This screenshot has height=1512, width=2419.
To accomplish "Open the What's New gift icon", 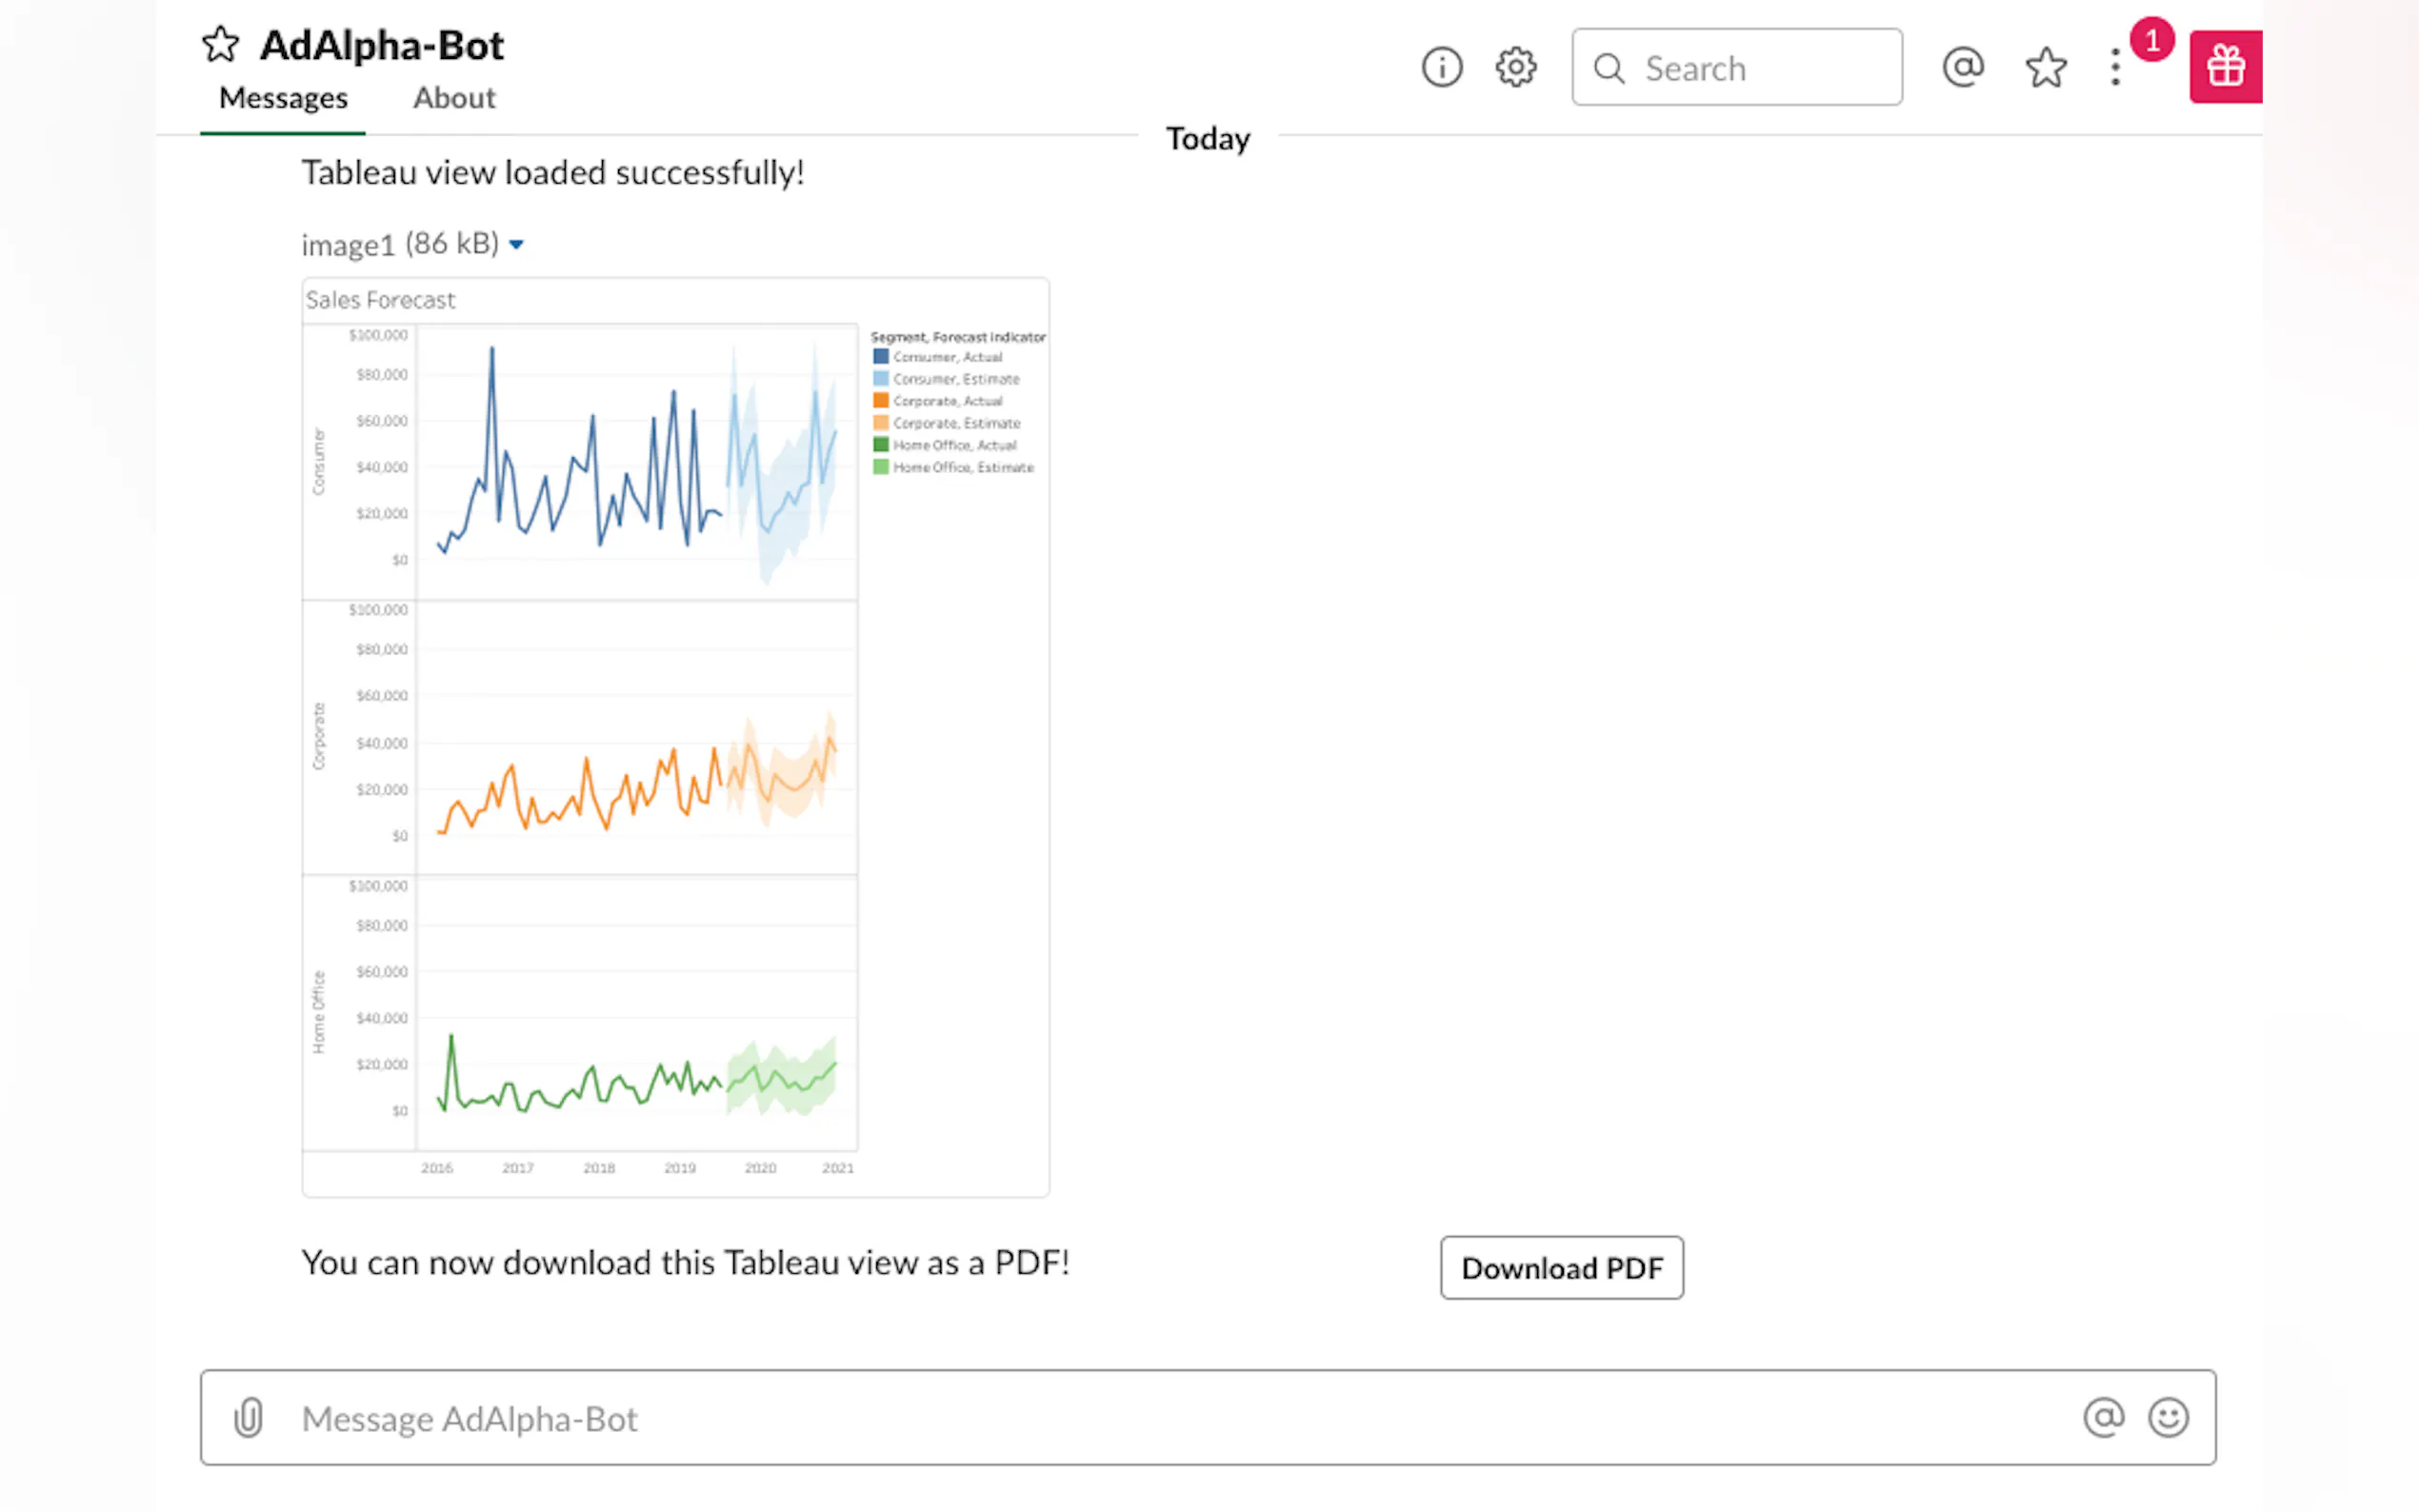I will (2225, 67).
